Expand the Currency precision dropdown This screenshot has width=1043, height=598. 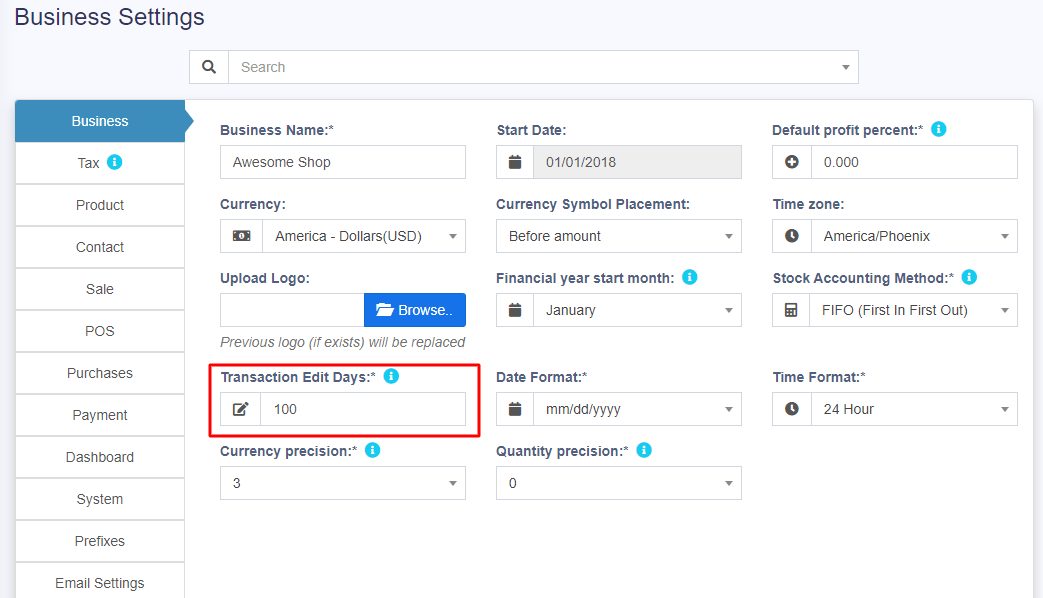[x=342, y=483]
